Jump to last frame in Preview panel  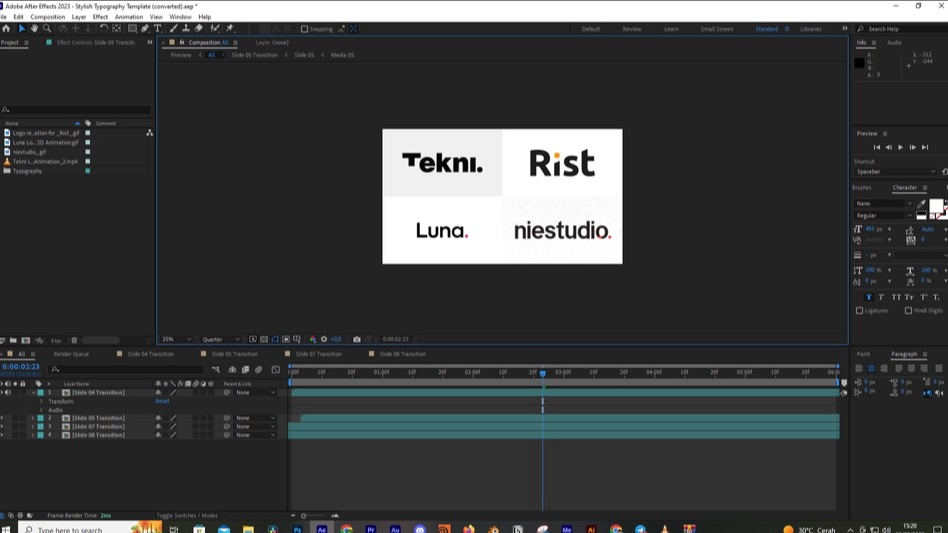[x=925, y=147]
